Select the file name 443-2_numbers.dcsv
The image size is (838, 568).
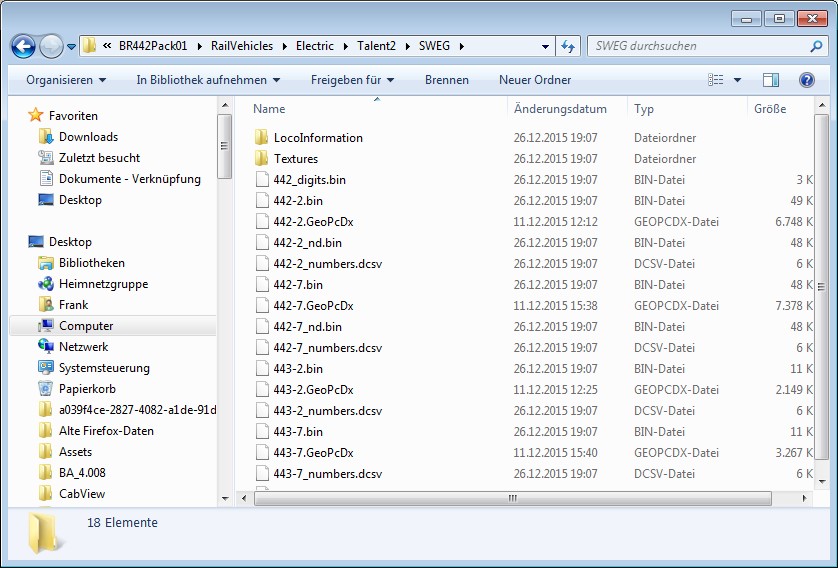pyautogui.click(x=328, y=411)
